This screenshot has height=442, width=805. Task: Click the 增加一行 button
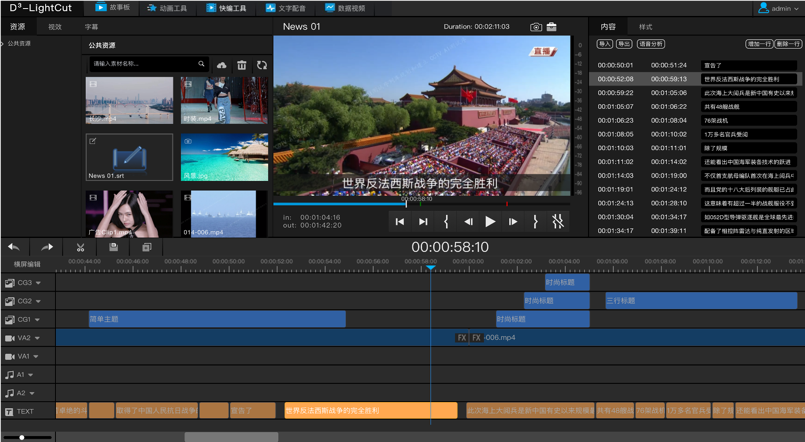[759, 44]
